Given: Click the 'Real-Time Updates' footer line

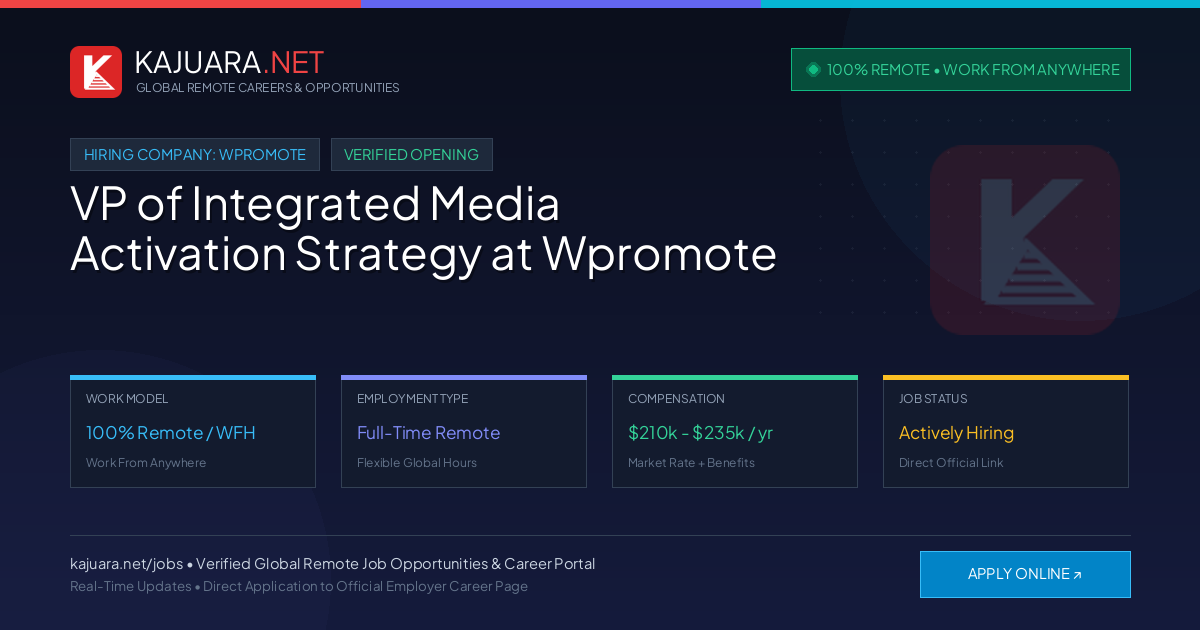Looking at the screenshot, I should coord(299,586).
